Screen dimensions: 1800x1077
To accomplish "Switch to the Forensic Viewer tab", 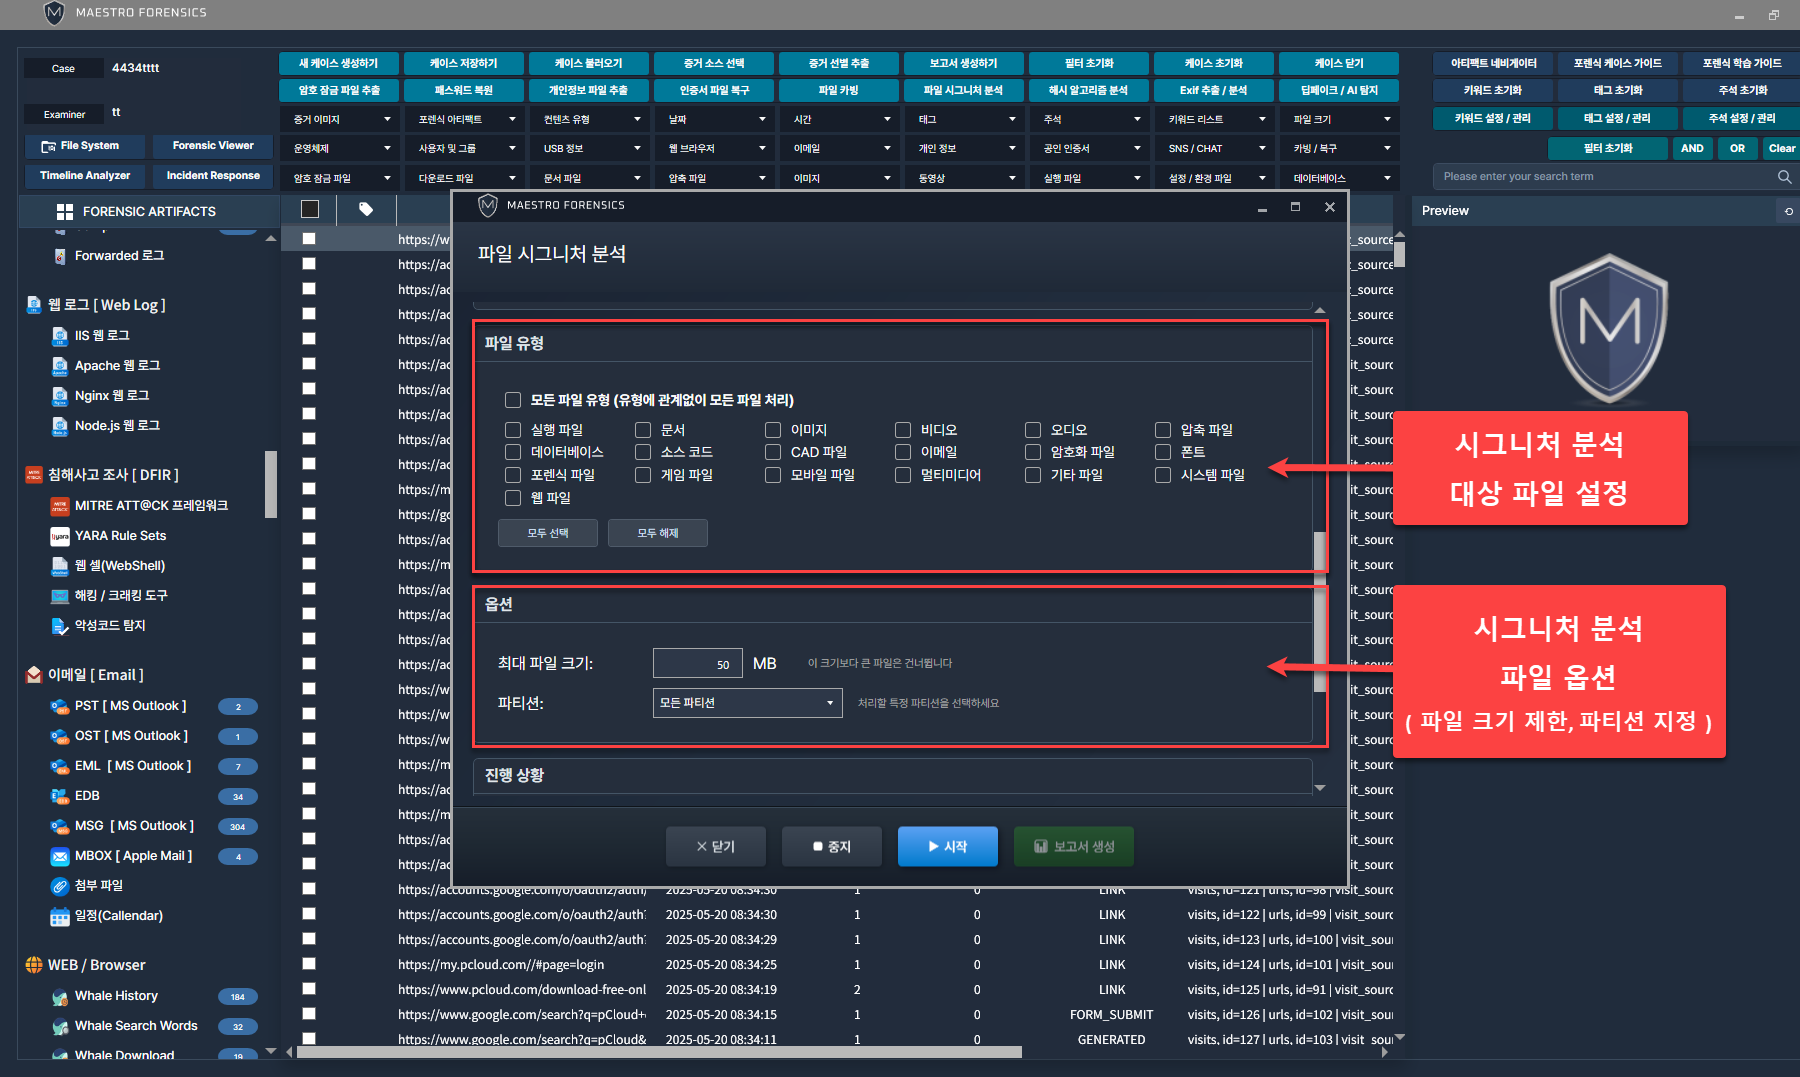I will tap(213, 146).
